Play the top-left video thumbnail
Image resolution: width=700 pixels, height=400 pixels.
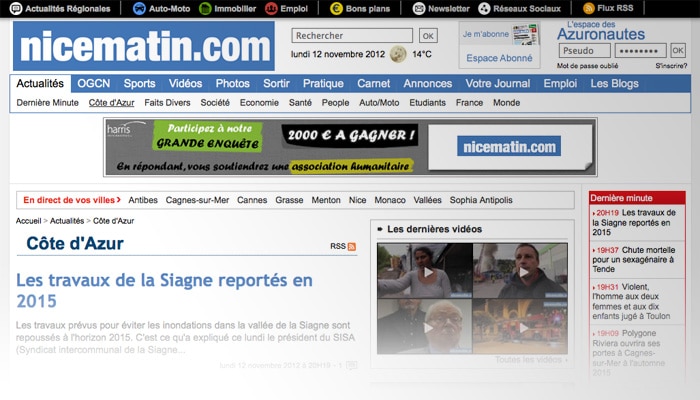pos(425,271)
